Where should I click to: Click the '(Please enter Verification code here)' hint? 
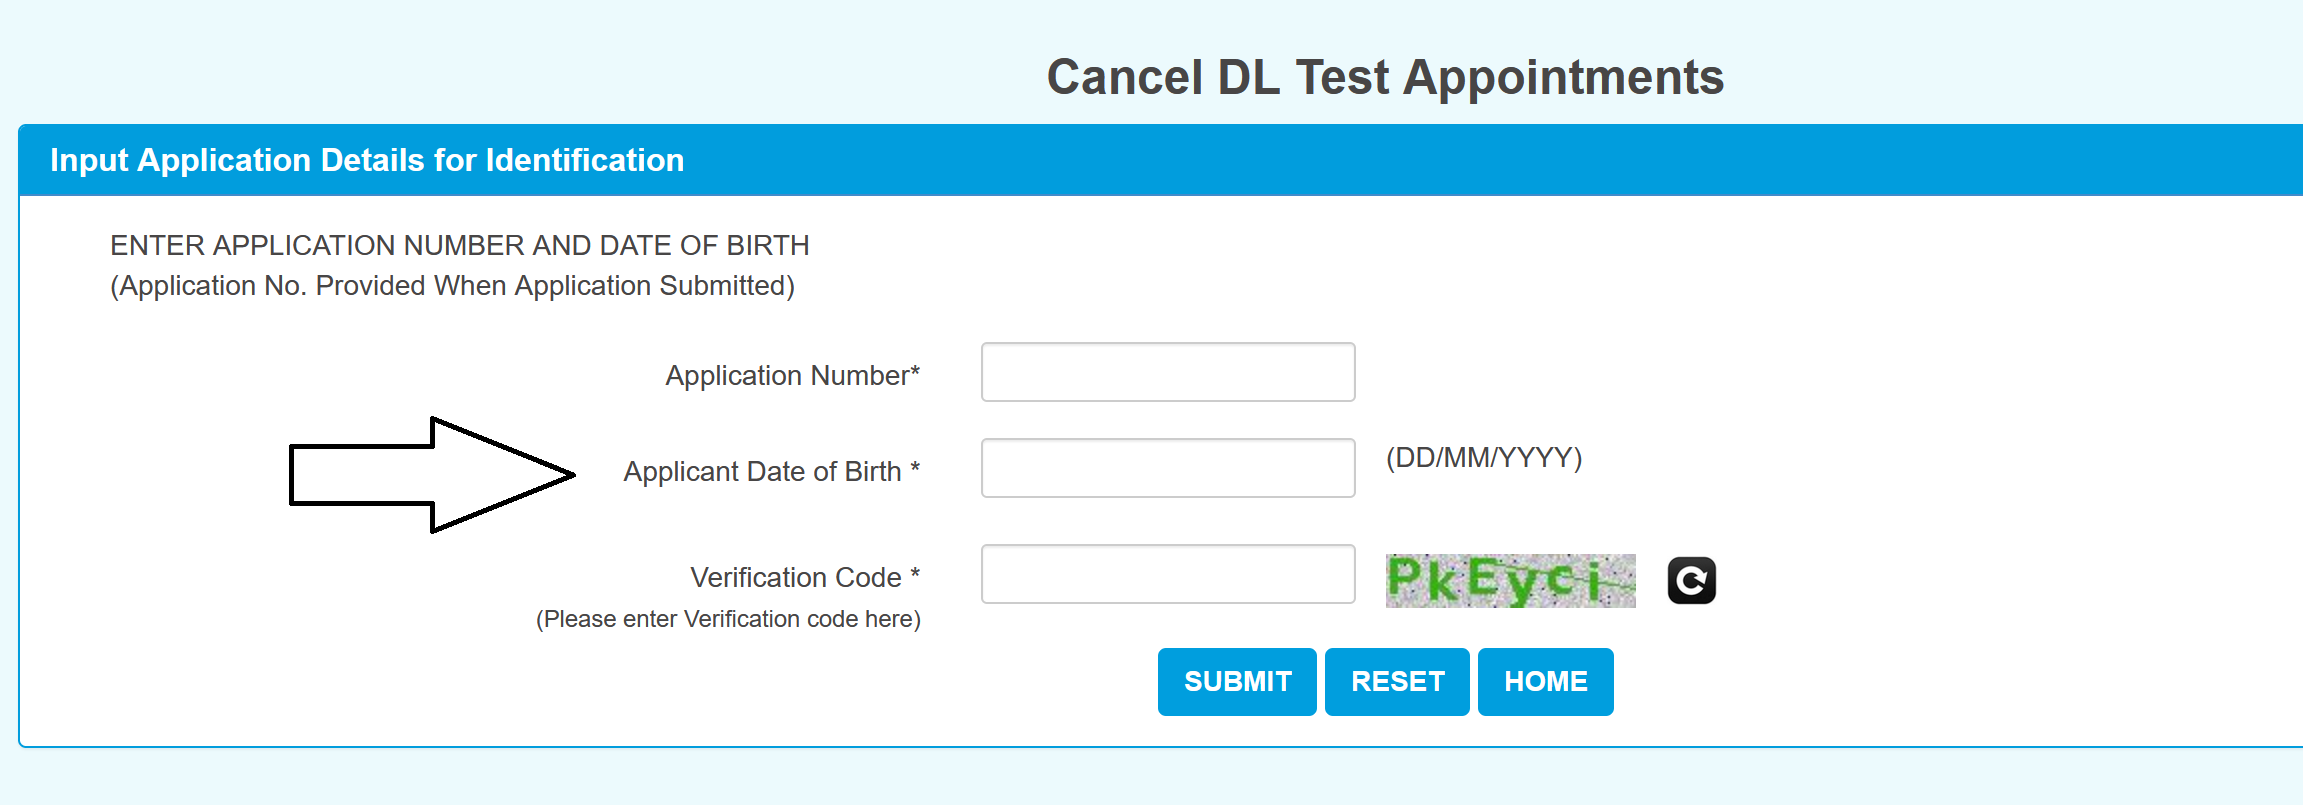[x=729, y=618]
